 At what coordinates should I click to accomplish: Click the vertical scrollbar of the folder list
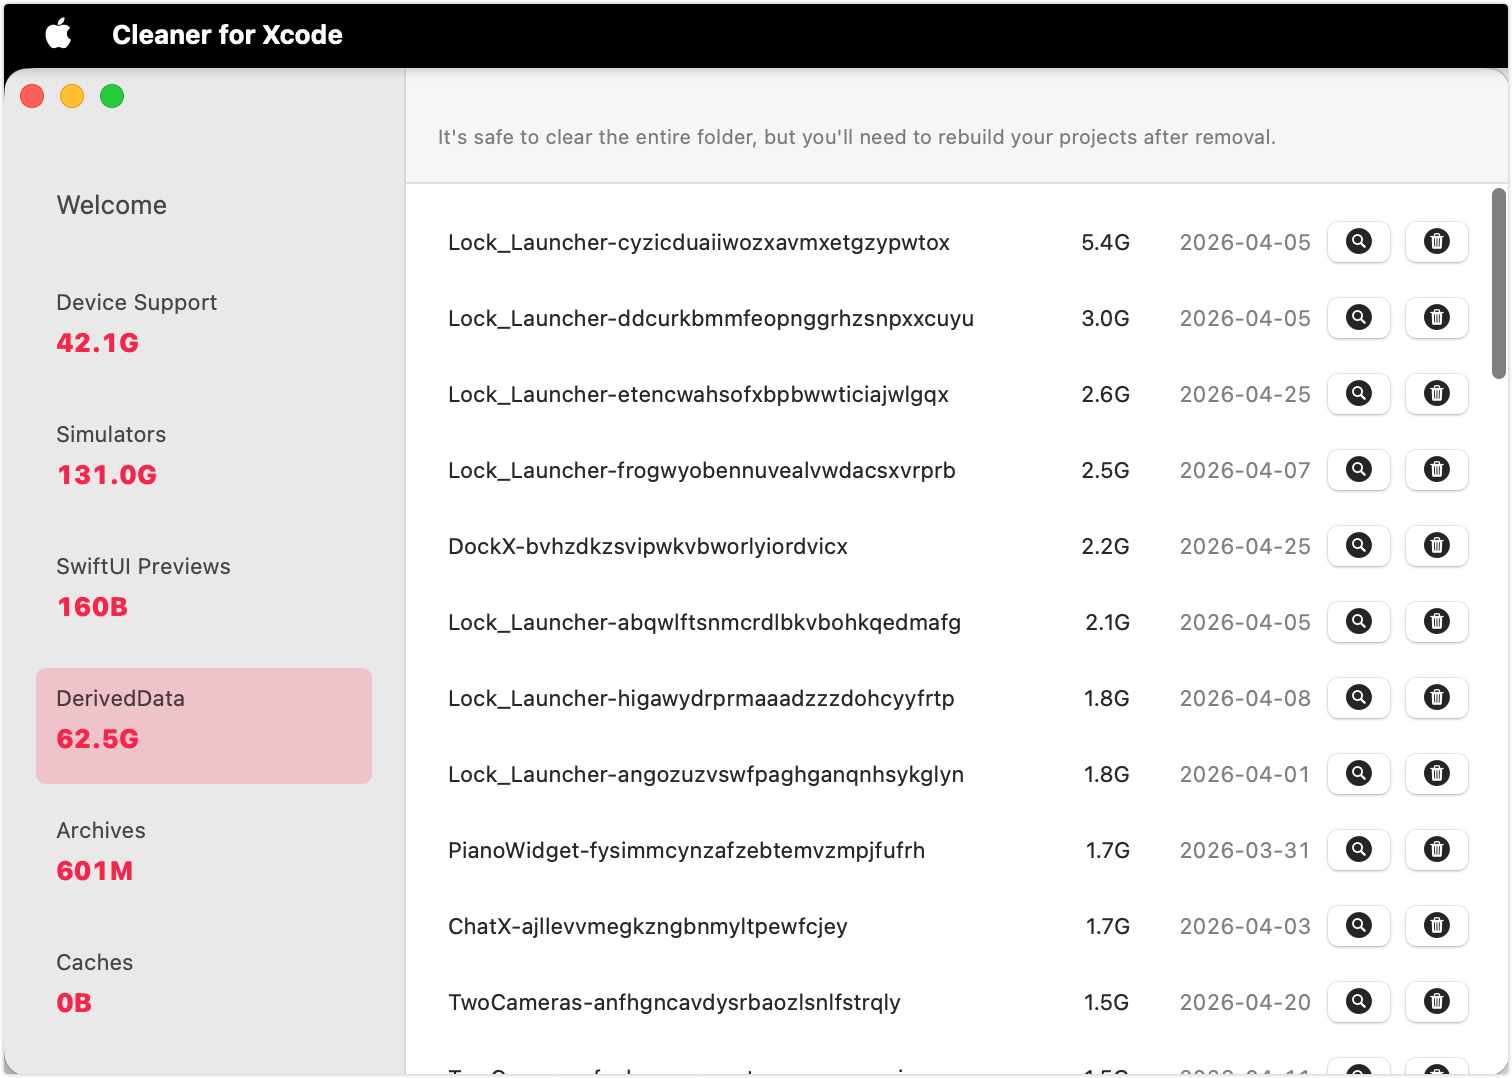pyautogui.click(x=1498, y=284)
